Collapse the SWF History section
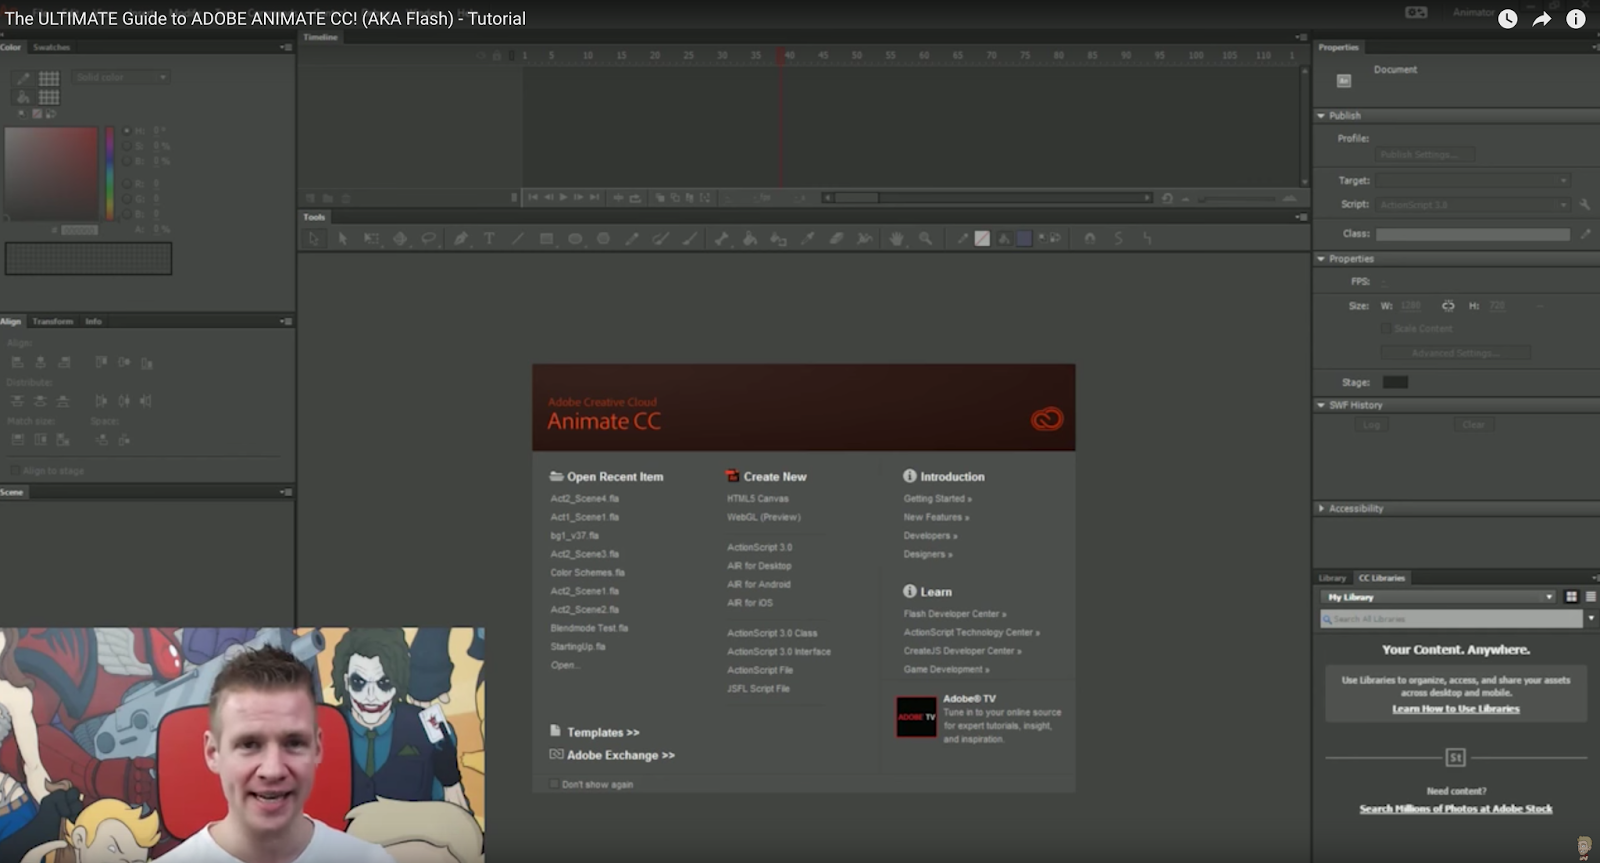 click(x=1321, y=406)
